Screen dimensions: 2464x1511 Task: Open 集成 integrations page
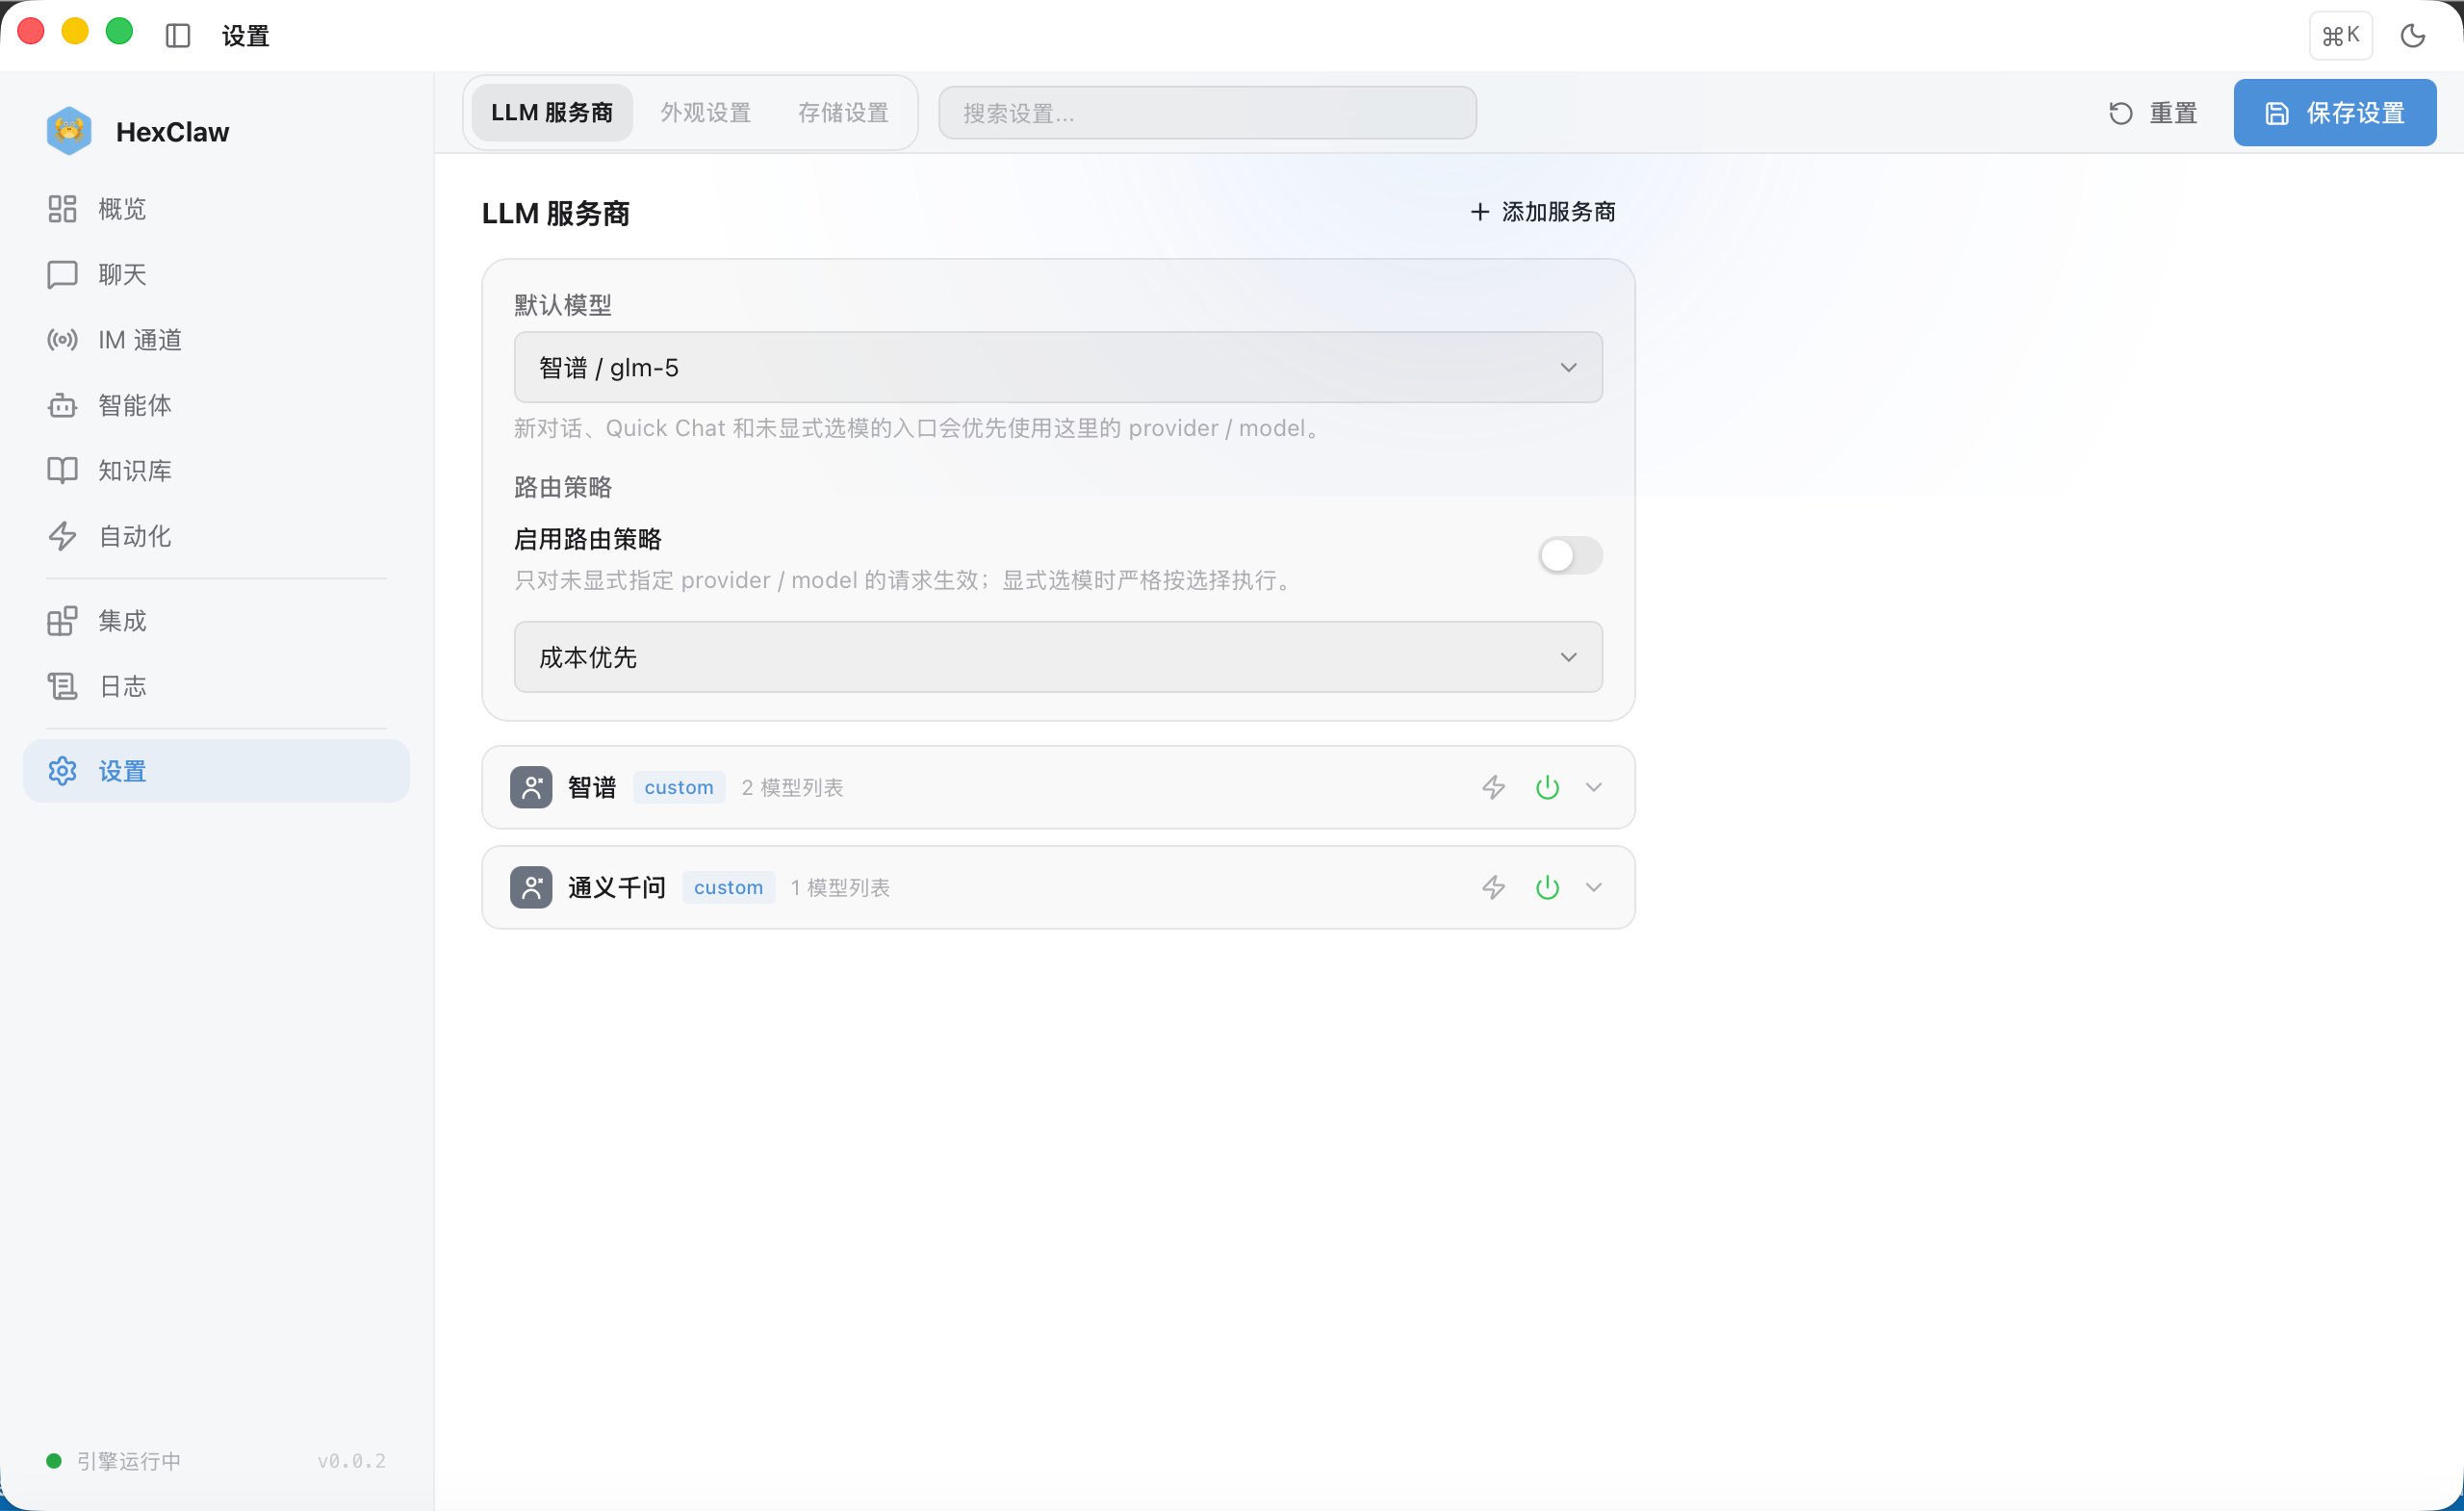click(216, 621)
